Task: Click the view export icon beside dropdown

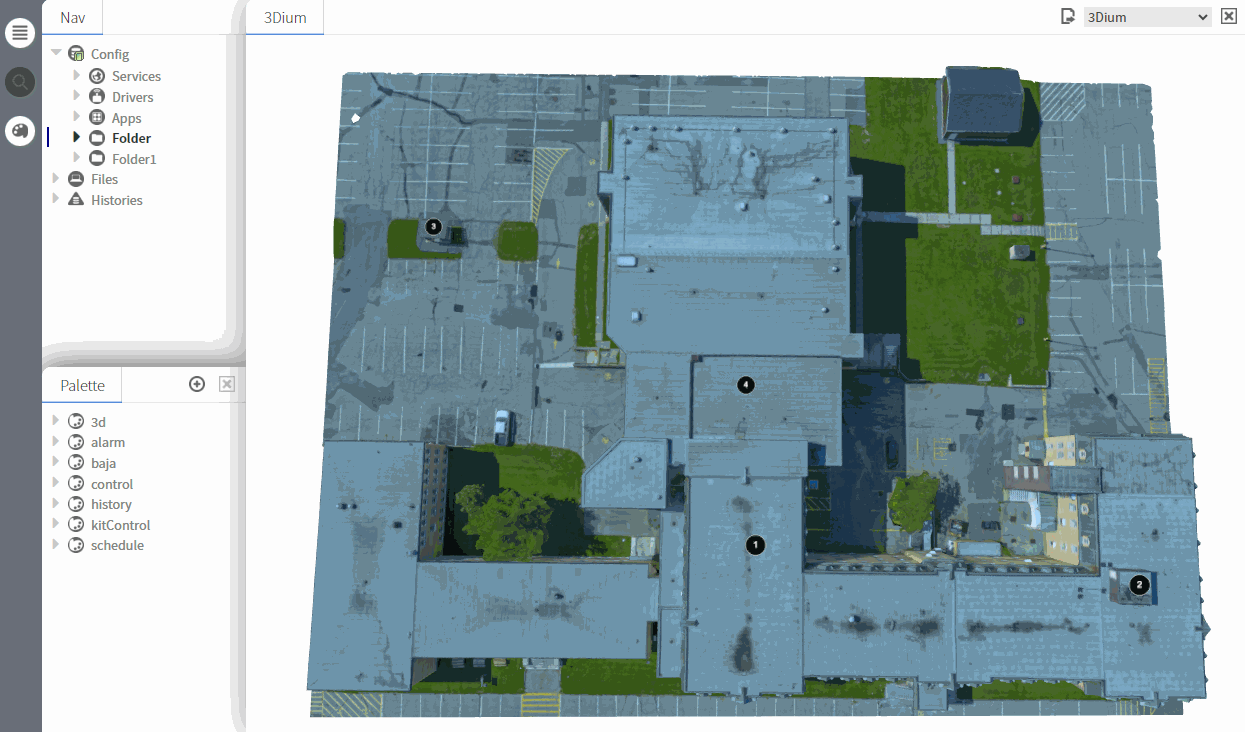Action: click(1068, 16)
